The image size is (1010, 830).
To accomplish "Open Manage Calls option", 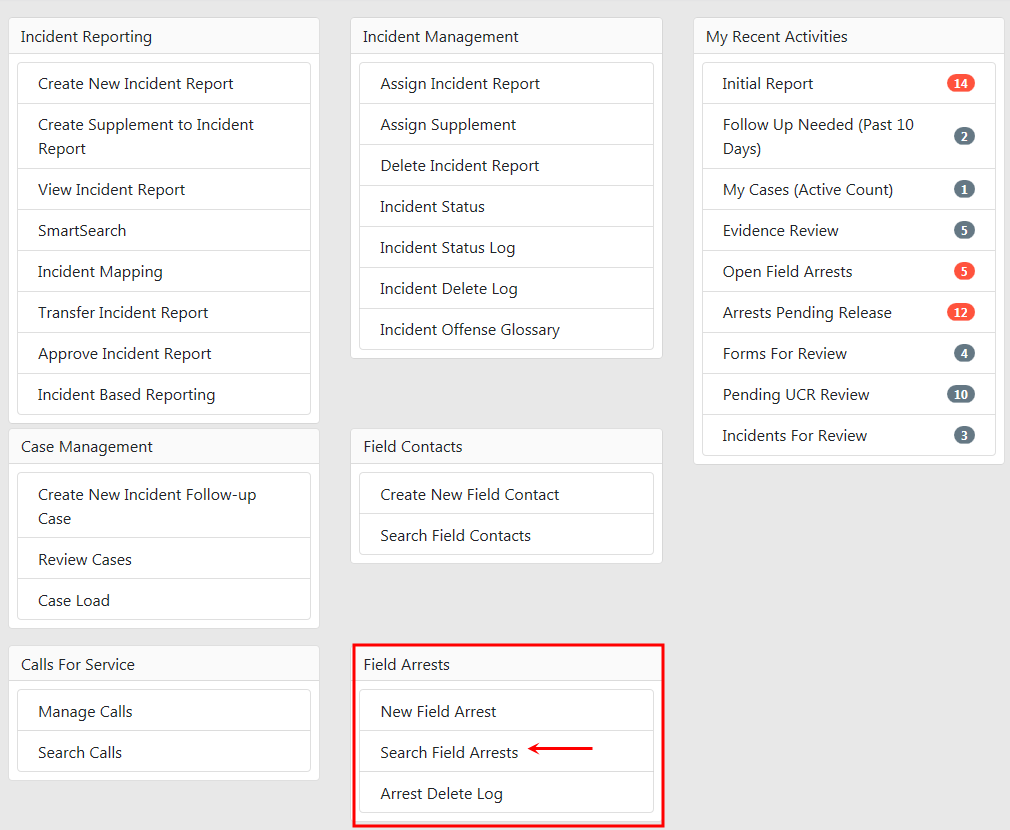I will click(85, 712).
